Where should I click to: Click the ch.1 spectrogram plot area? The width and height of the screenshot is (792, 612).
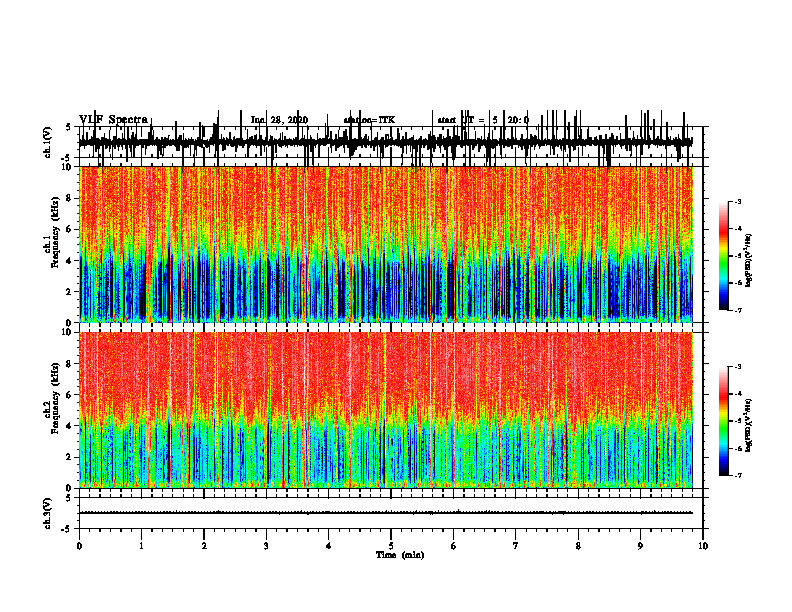pyautogui.click(x=385, y=244)
